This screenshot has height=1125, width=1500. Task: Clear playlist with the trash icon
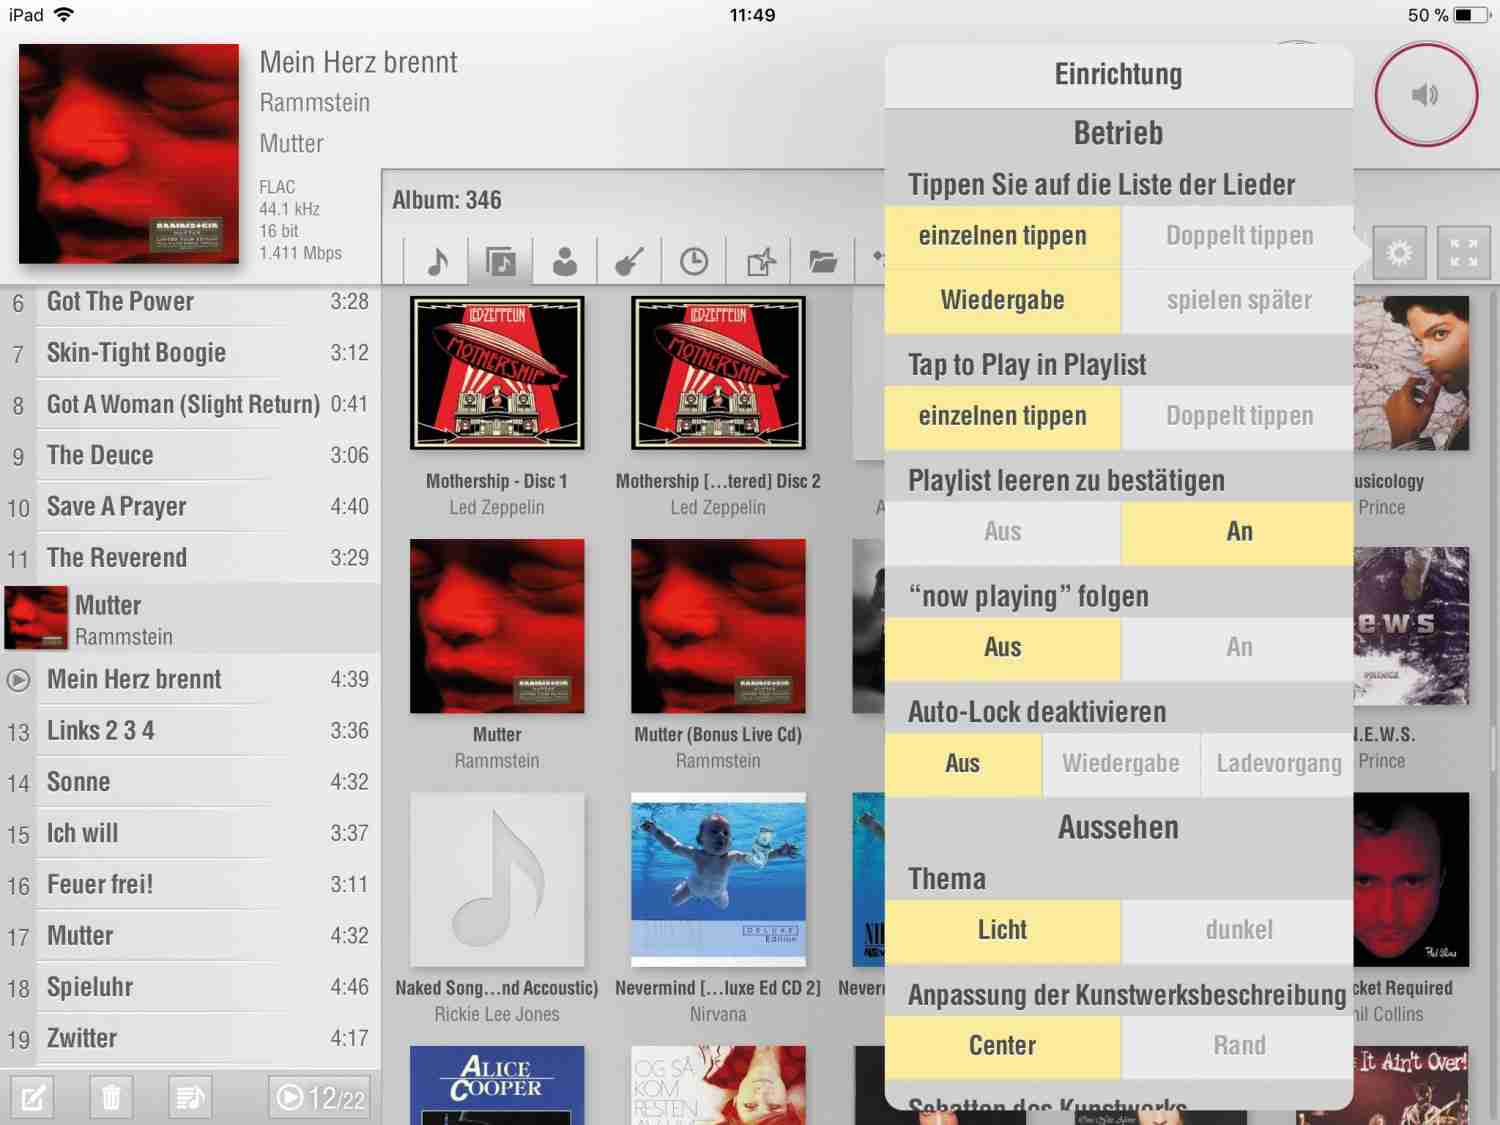111,1098
